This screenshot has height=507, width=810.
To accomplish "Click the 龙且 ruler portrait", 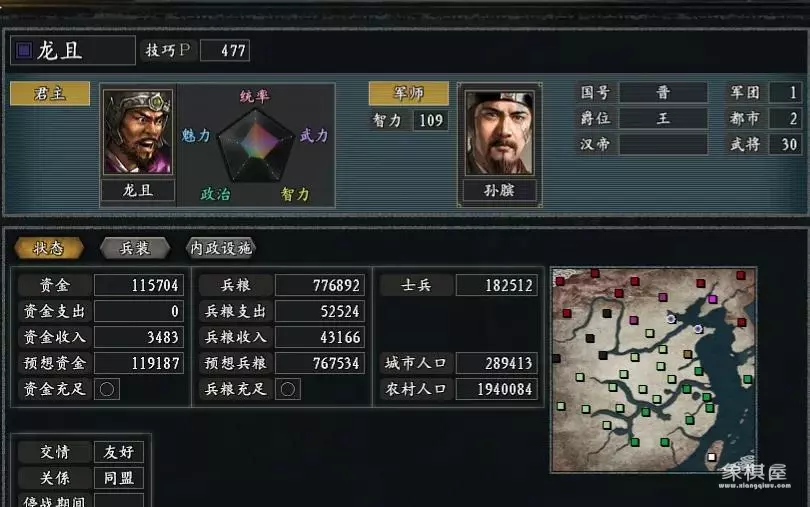I will click(138, 132).
